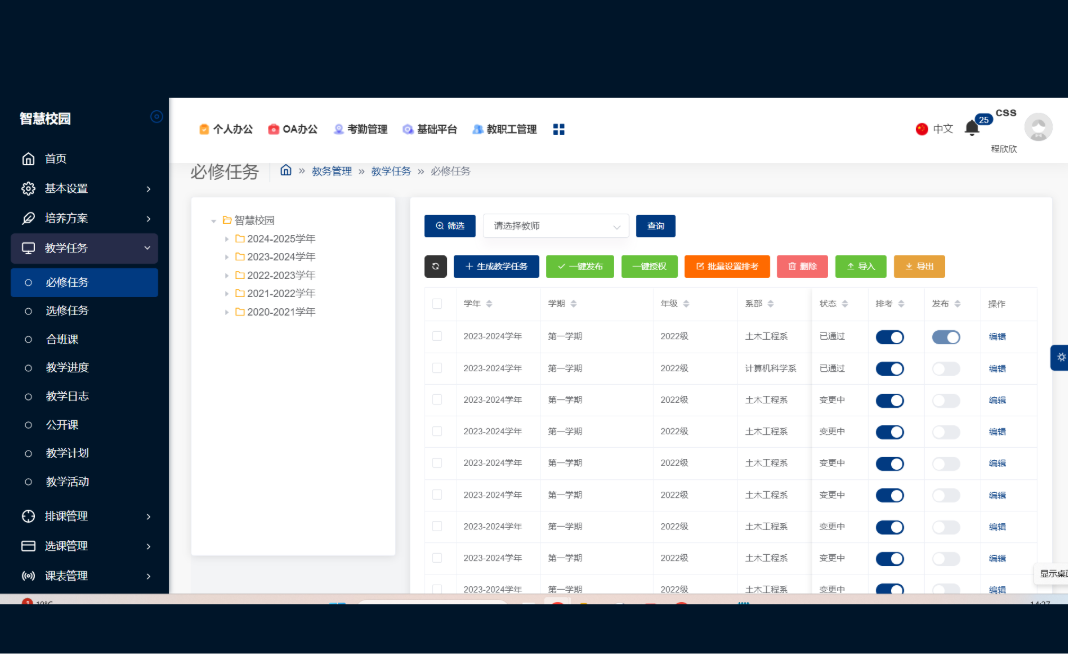Open 考勤管理 via its person icon
1068x654 pixels.
(339, 129)
